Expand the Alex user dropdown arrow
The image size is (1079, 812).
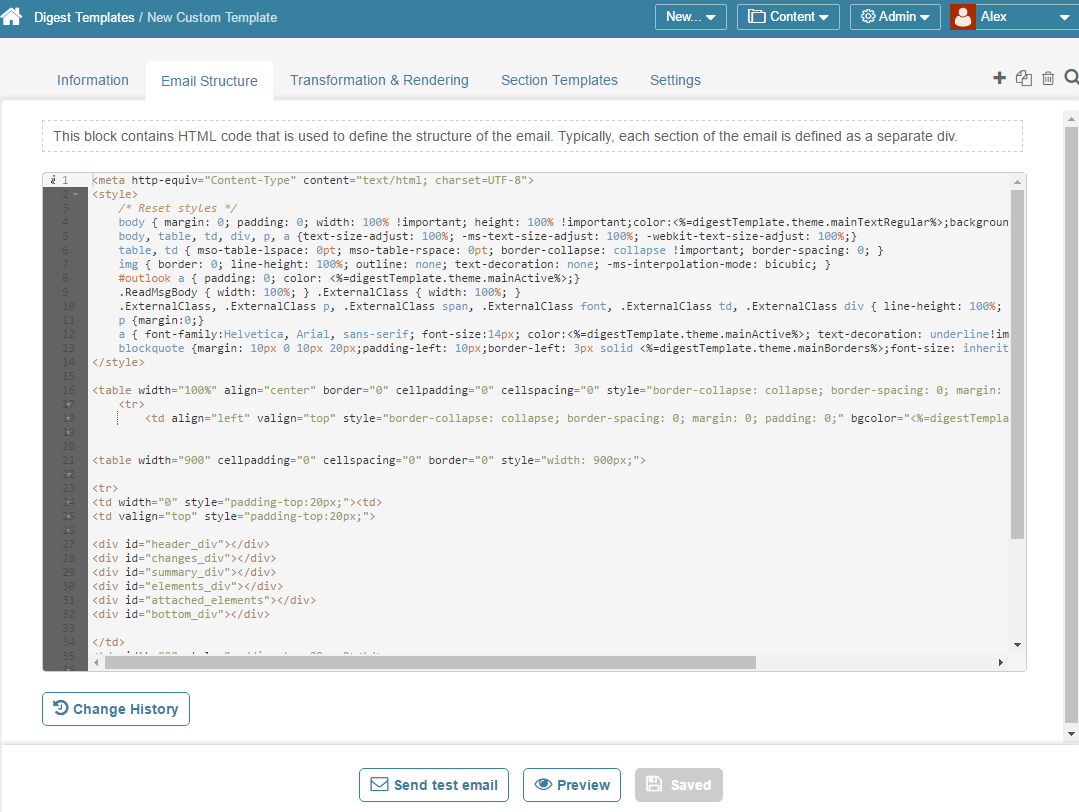[1062, 17]
